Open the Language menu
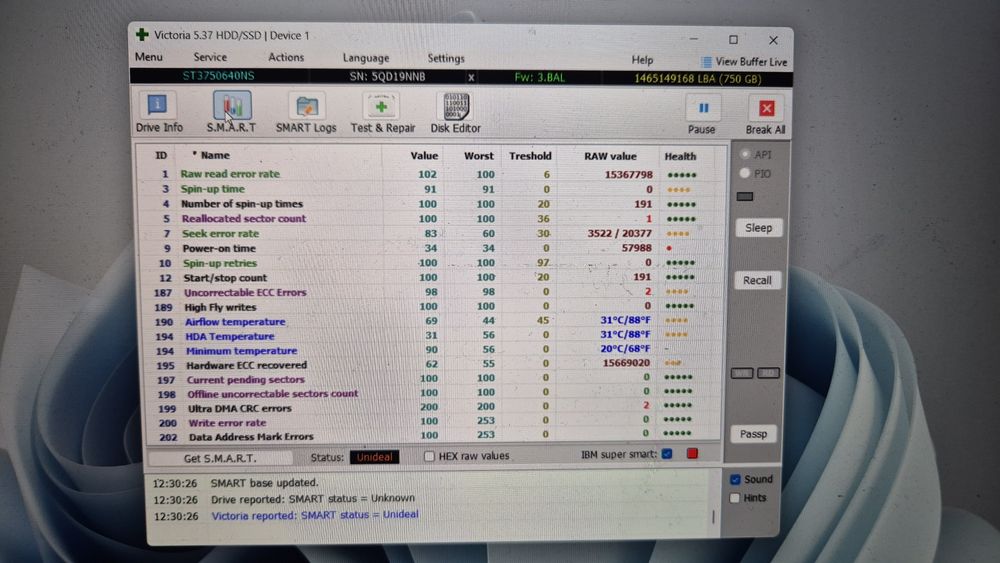1000x563 pixels. tap(365, 58)
